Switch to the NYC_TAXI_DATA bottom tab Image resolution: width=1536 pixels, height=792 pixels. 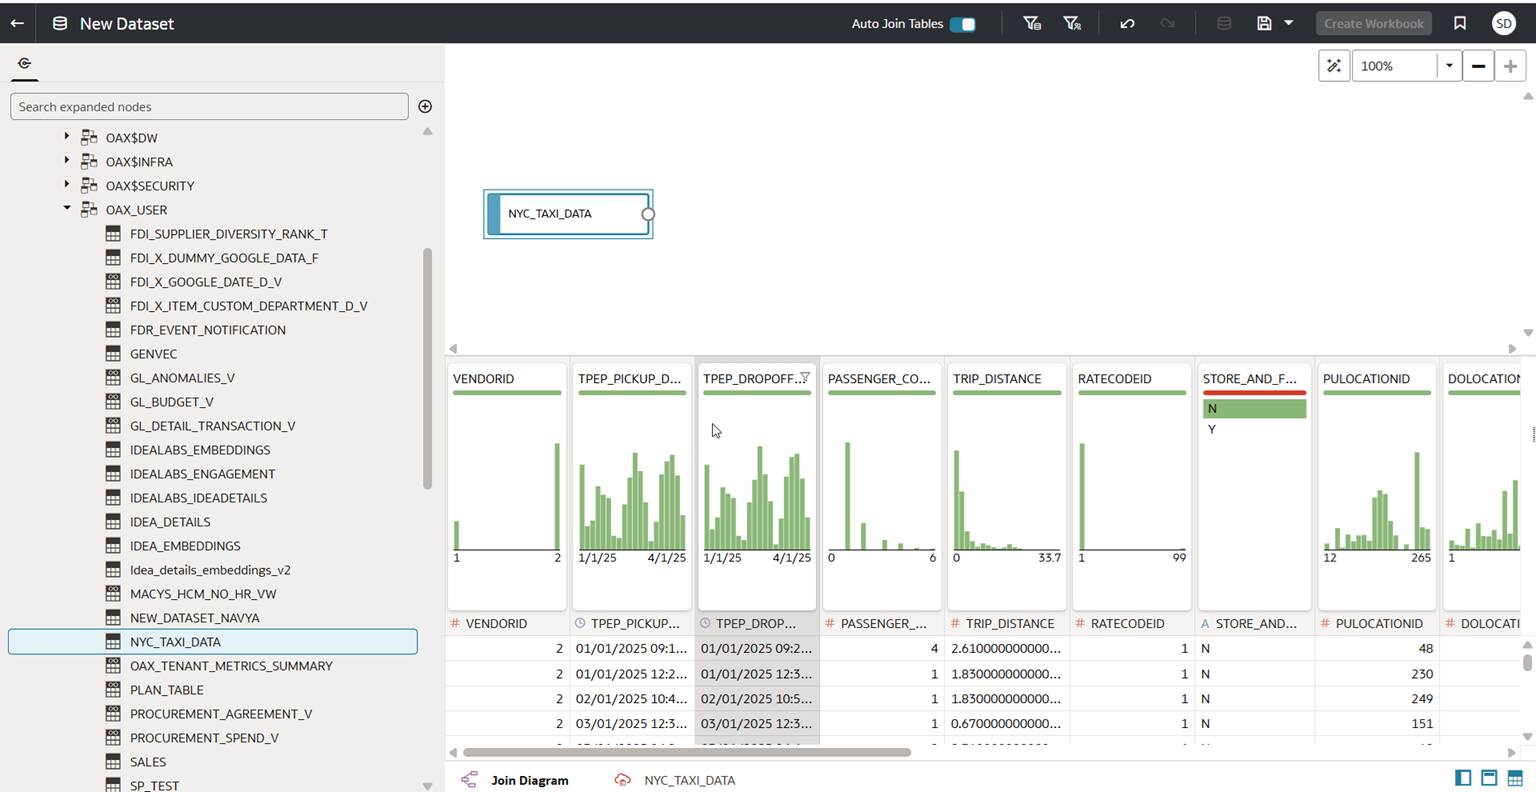point(675,780)
